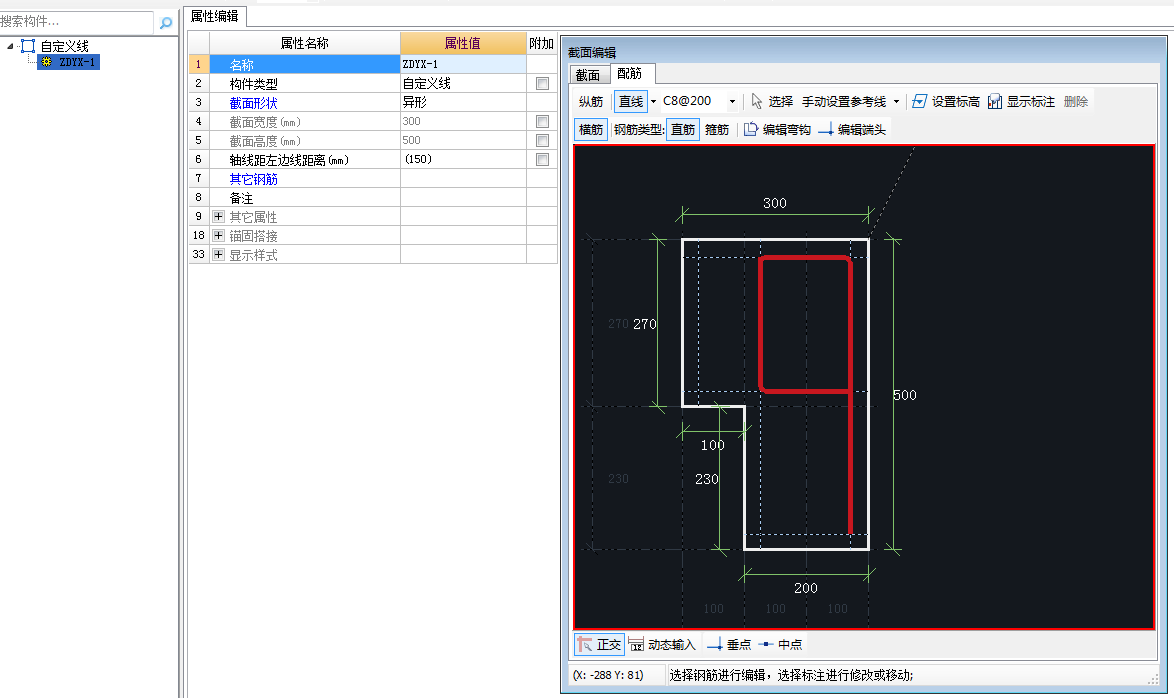This screenshot has height=698, width=1174.
Task: Switch to the 截面 tab
Action: click(588, 75)
